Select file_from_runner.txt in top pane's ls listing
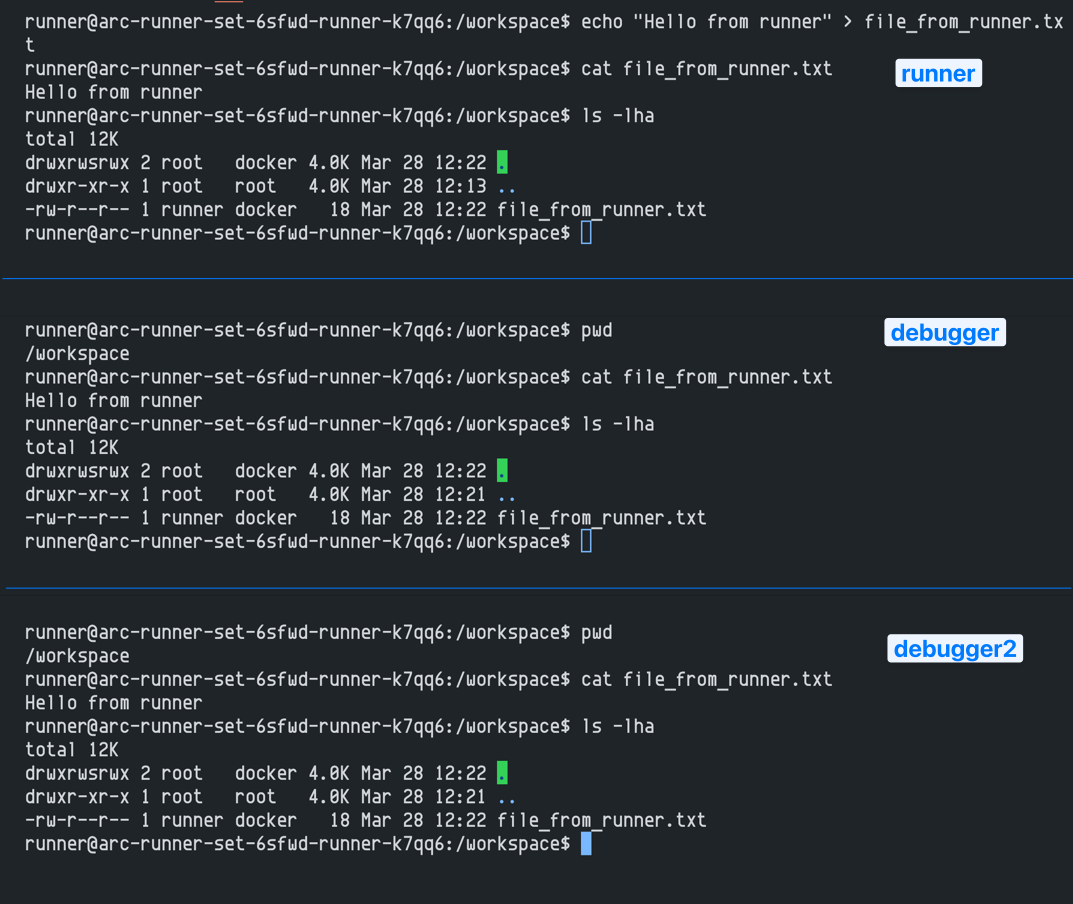The image size is (1073, 904). pyautogui.click(x=601, y=210)
